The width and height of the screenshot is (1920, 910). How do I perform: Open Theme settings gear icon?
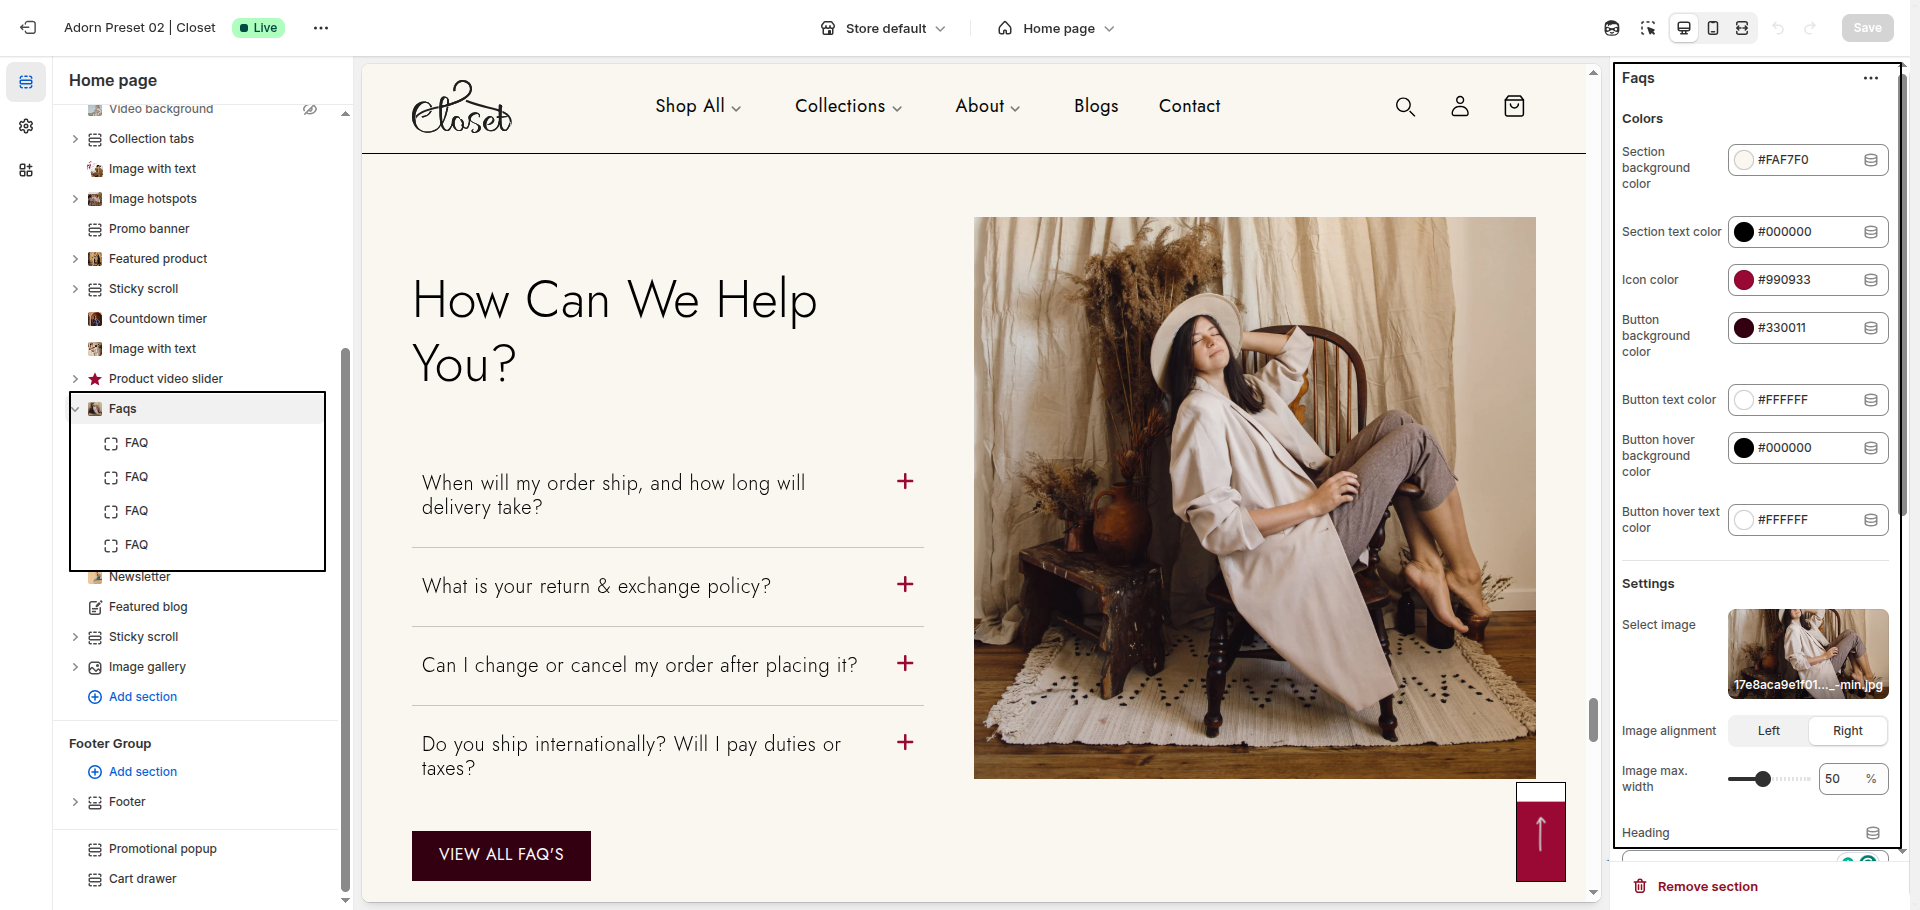pyautogui.click(x=26, y=126)
